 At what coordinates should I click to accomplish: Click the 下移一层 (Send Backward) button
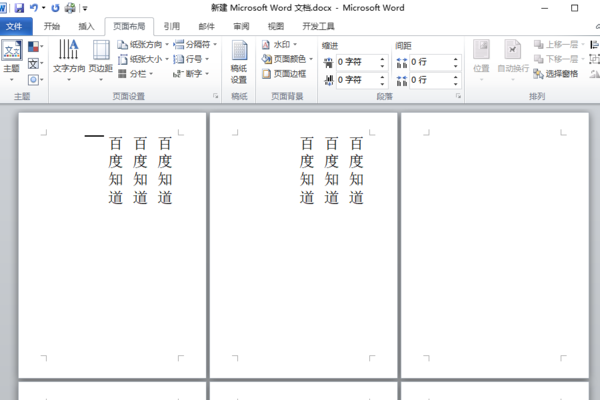click(559, 59)
